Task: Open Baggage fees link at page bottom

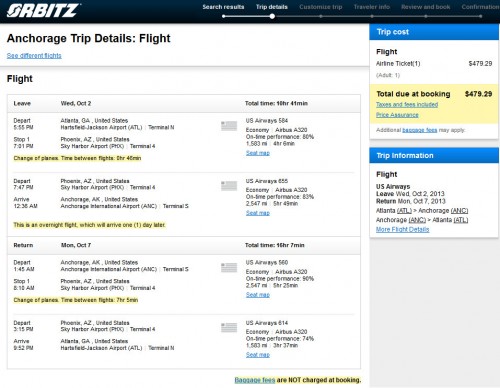Action: click(x=255, y=380)
